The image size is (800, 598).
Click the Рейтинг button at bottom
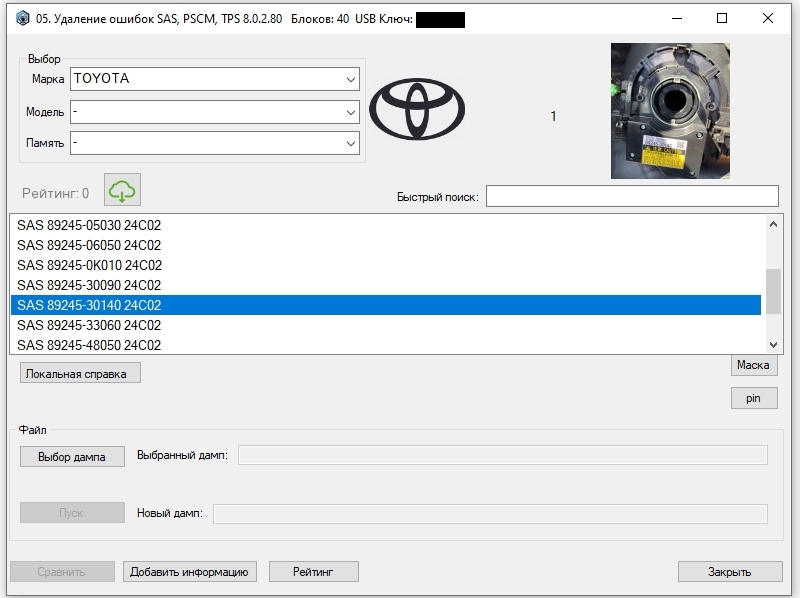coord(313,572)
